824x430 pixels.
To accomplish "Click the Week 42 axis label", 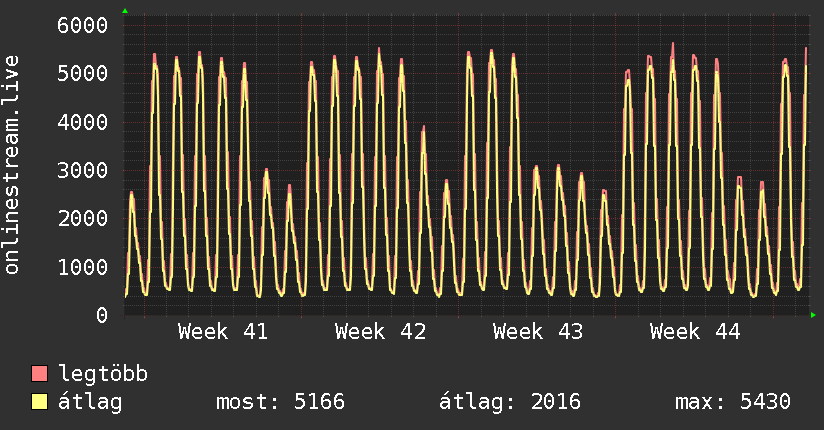I will tap(380, 332).
